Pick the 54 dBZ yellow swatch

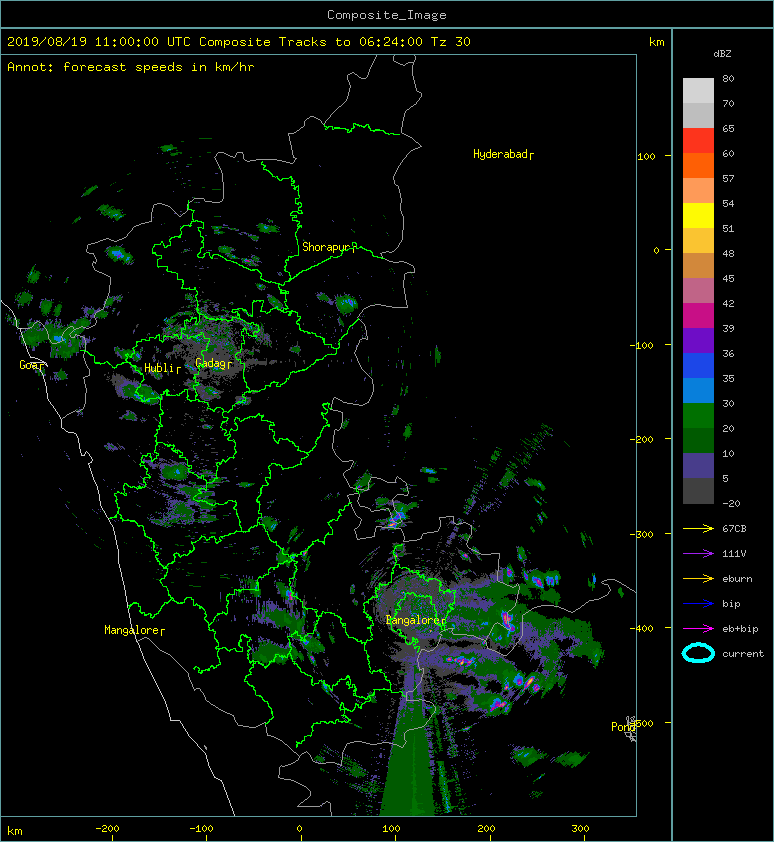pyautogui.click(x=698, y=215)
